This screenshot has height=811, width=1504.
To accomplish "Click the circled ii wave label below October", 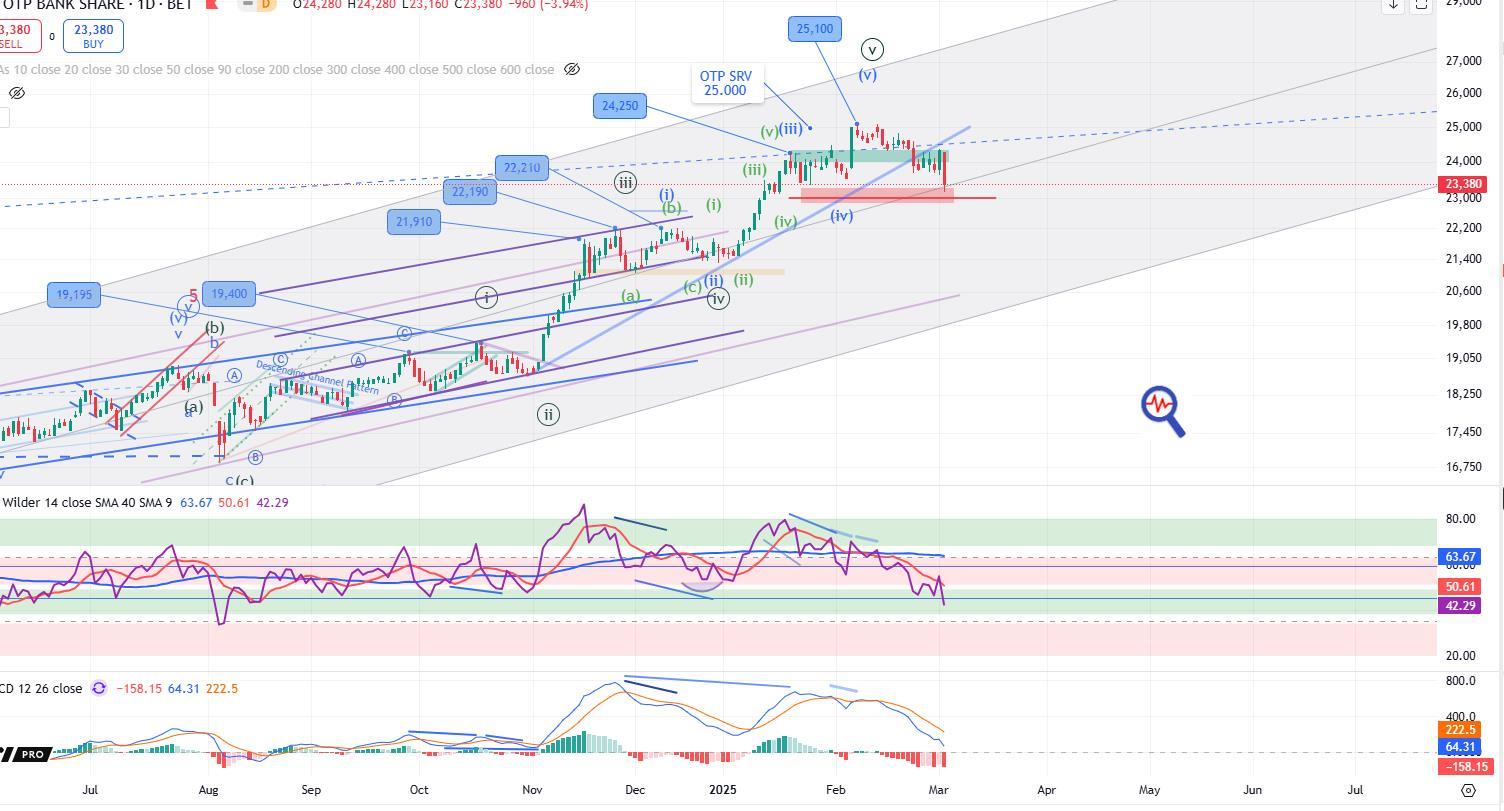I will point(548,414).
